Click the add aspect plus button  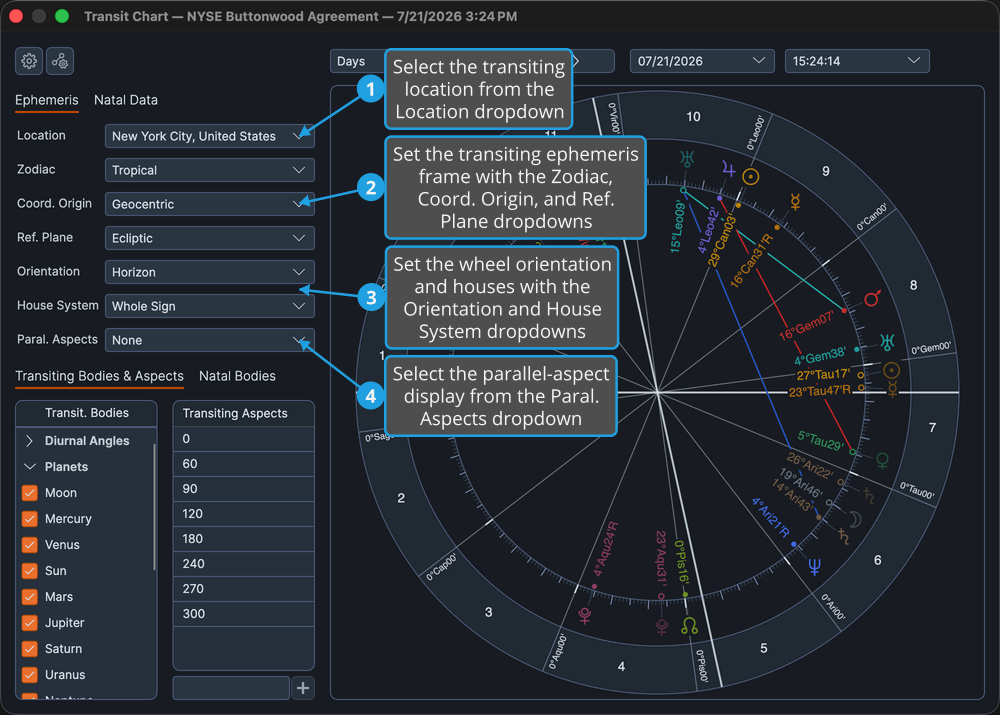[303, 688]
